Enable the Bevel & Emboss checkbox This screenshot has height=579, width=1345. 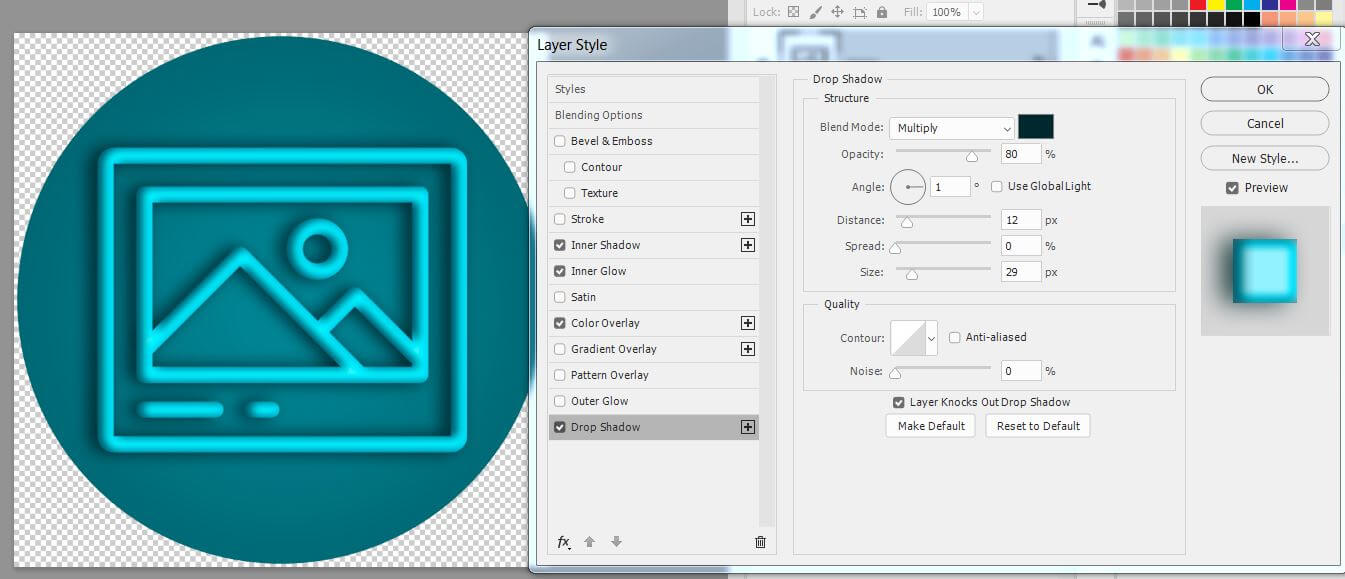[560, 141]
